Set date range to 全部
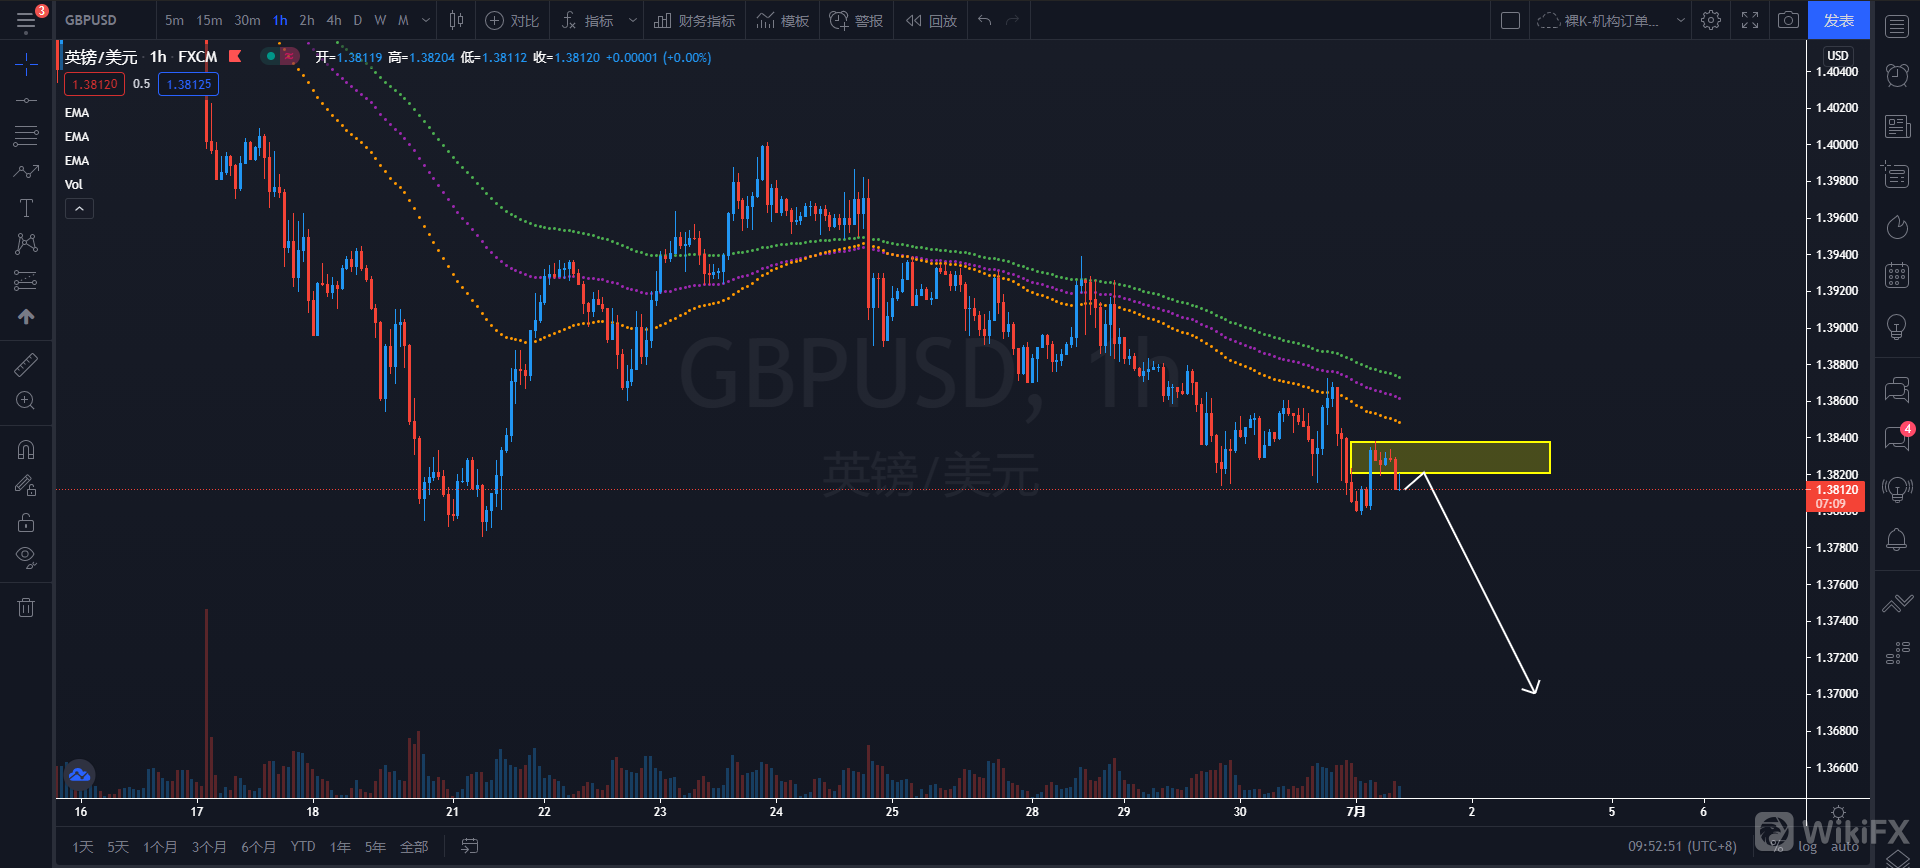 click(414, 847)
